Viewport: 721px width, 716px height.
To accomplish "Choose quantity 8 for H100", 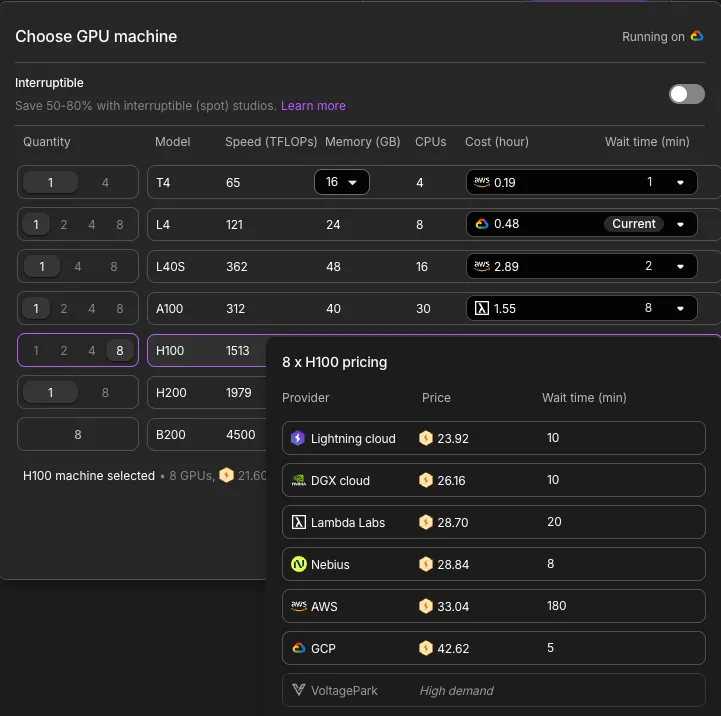I will coord(120,350).
